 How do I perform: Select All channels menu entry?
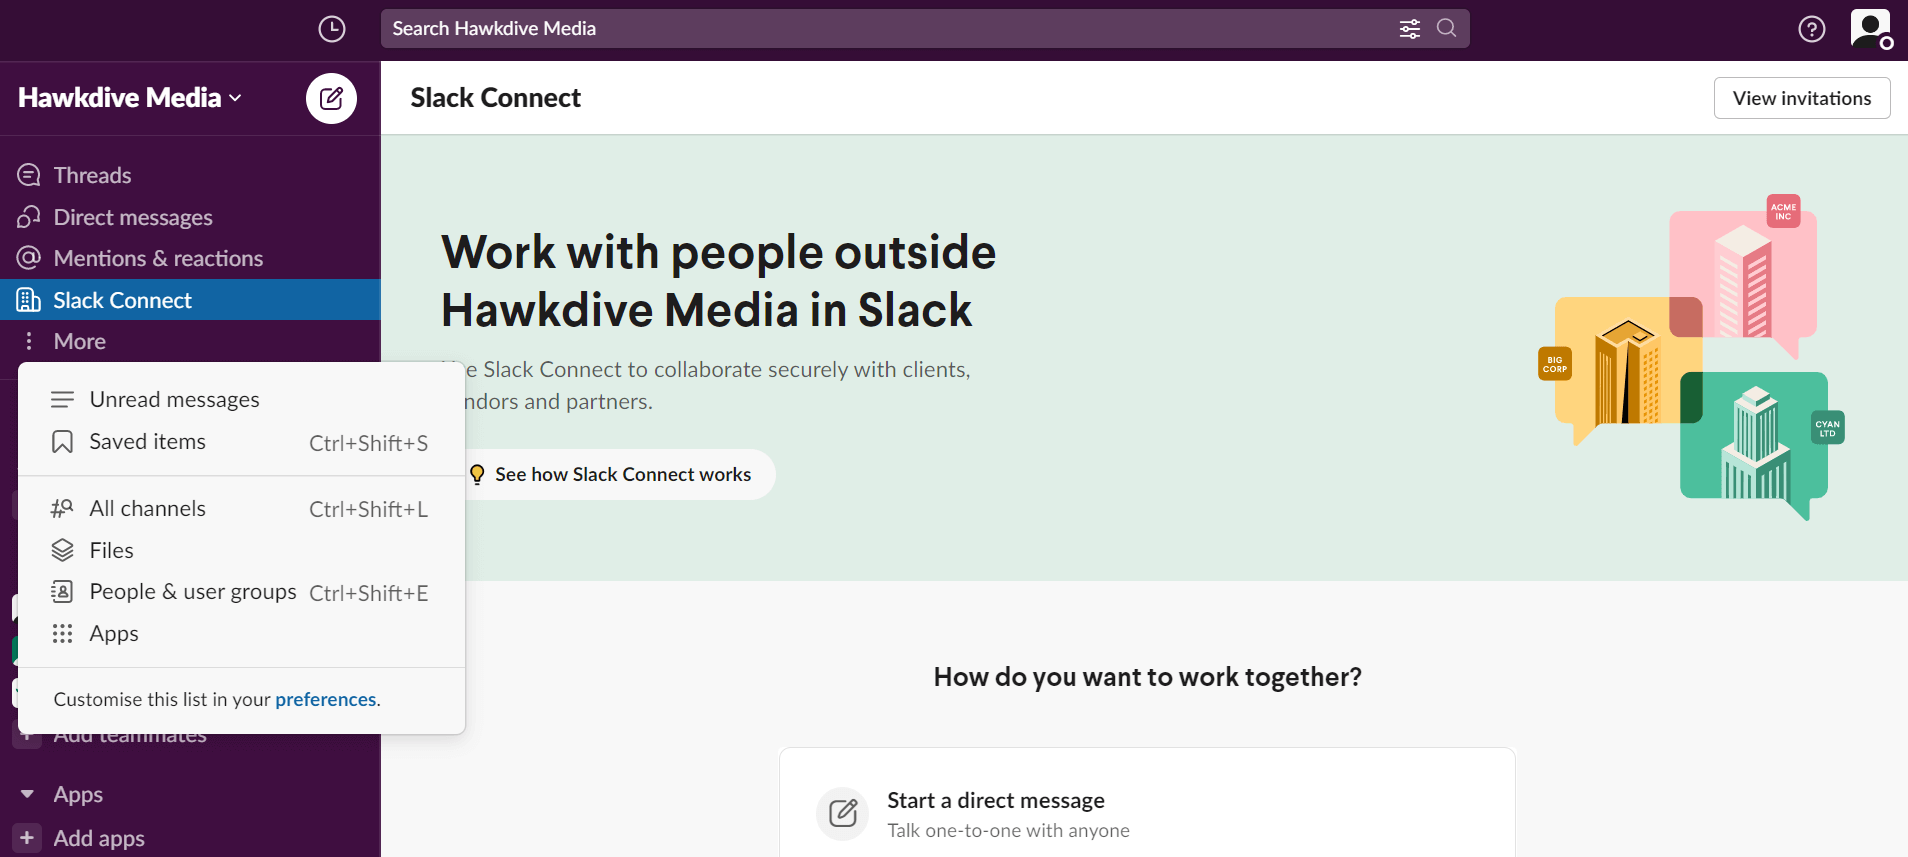pos(241,508)
